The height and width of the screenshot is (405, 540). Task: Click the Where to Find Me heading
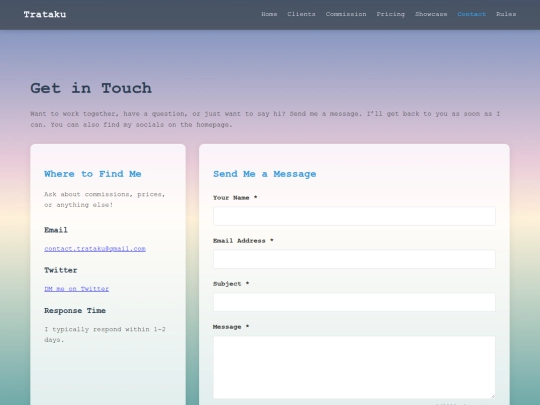pos(93,174)
